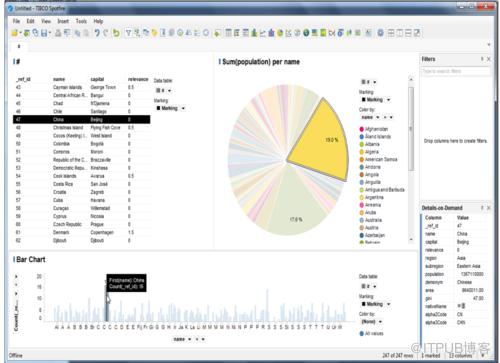Click the Save floppy disk icon
The height and width of the screenshot is (363, 500).
click(44, 33)
